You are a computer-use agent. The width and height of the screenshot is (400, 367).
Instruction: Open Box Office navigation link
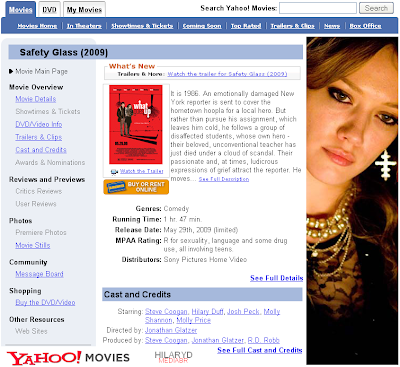point(365,26)
